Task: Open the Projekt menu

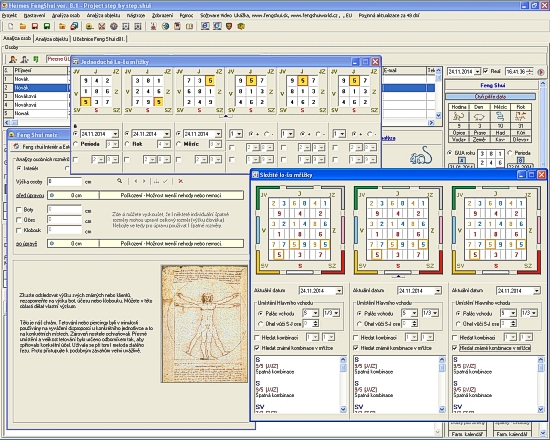Action: point(9,15)
